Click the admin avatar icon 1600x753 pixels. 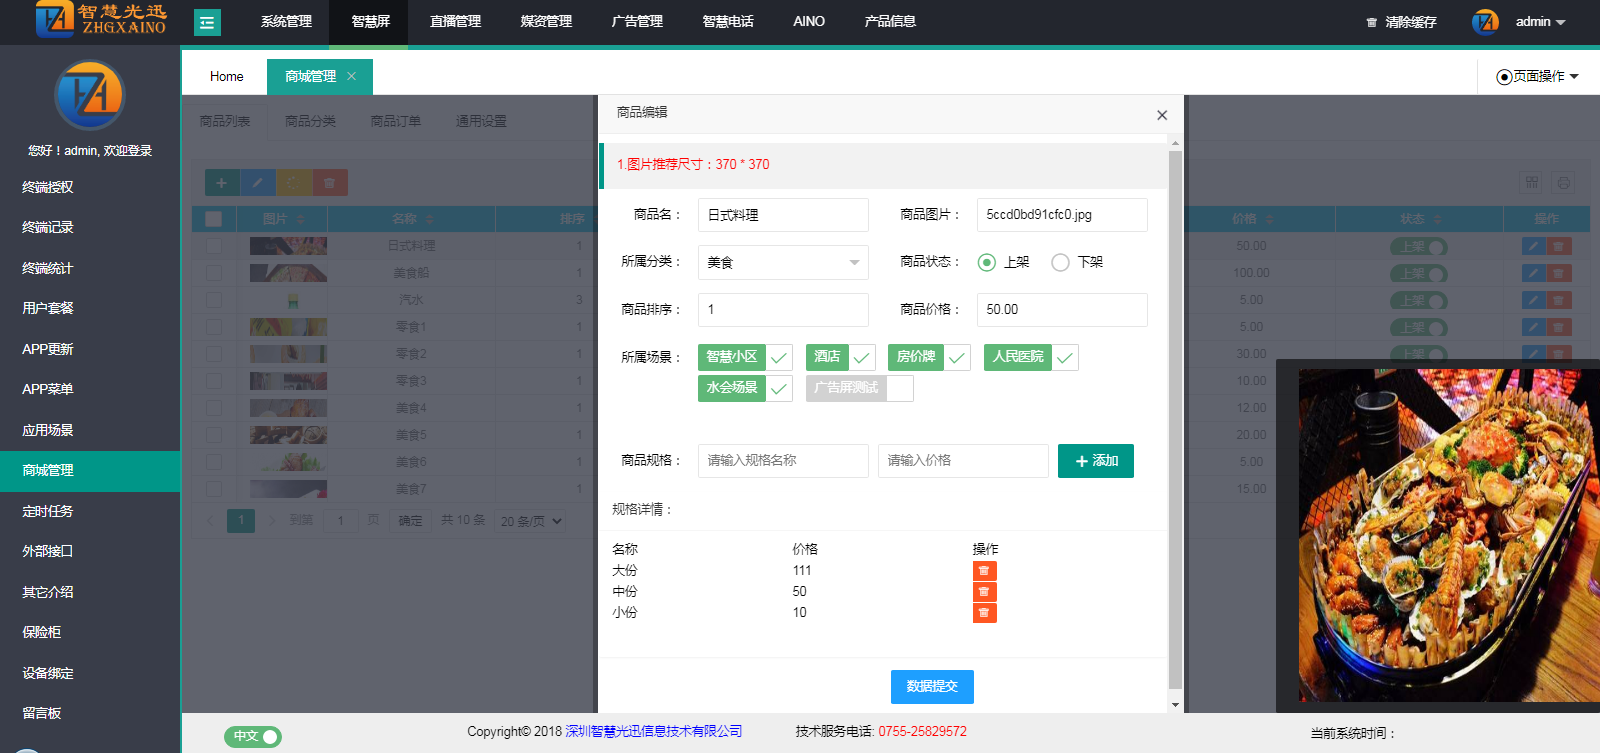click(1485, 22)
